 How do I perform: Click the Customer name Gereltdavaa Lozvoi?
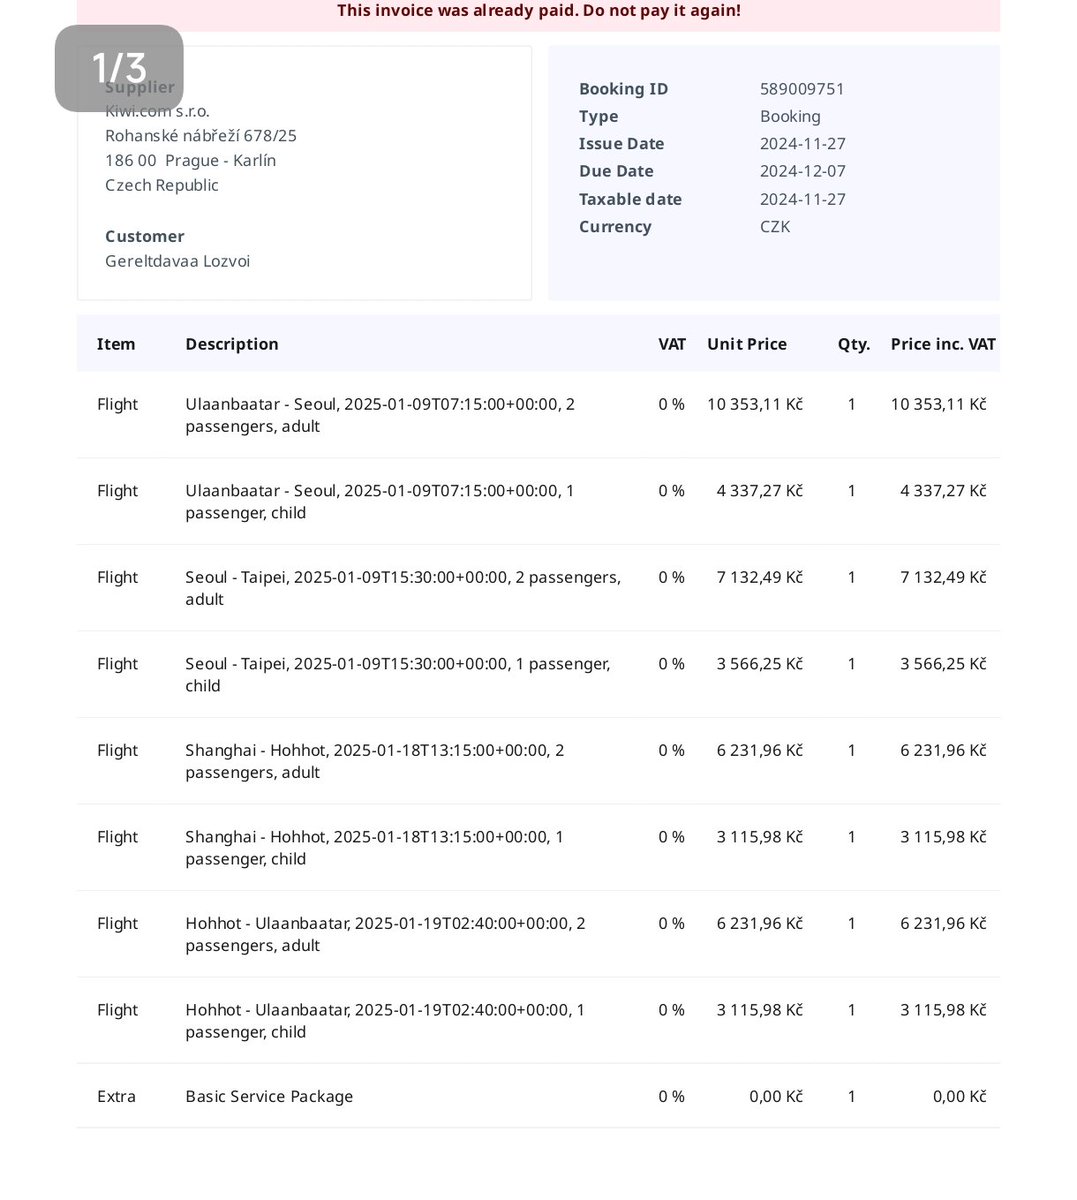point(178,261)
